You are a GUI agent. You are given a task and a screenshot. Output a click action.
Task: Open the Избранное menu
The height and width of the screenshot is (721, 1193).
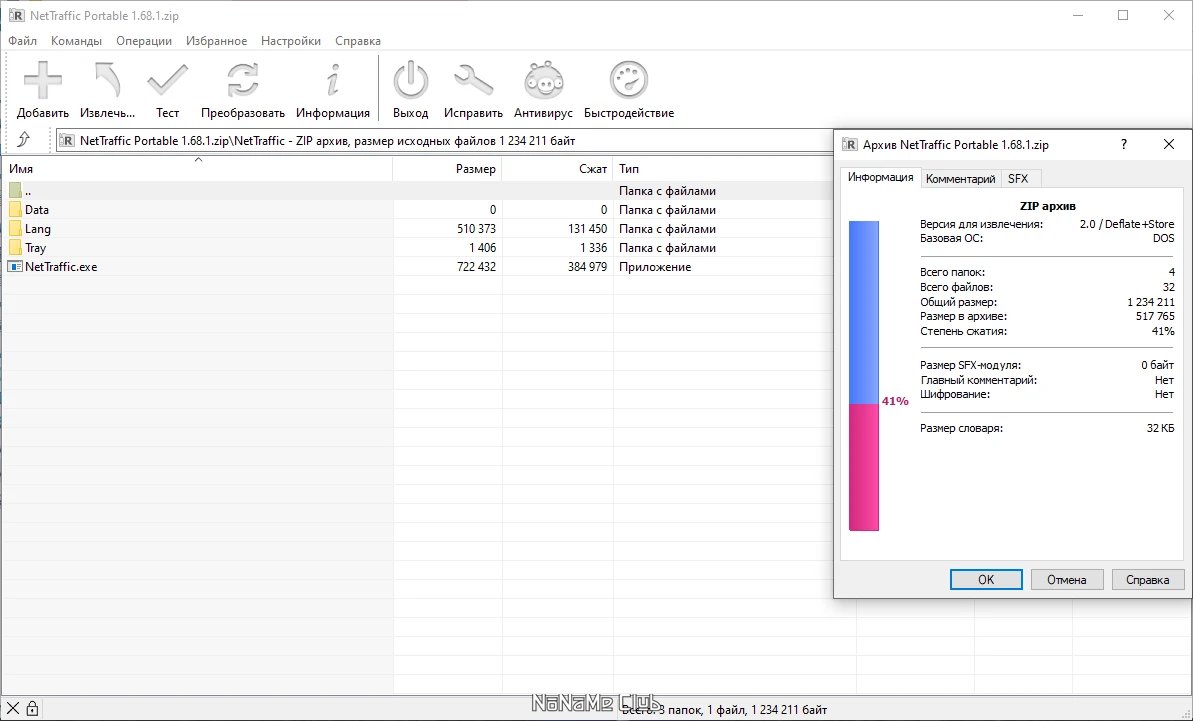pyautogui.click(x=216, y=41)
